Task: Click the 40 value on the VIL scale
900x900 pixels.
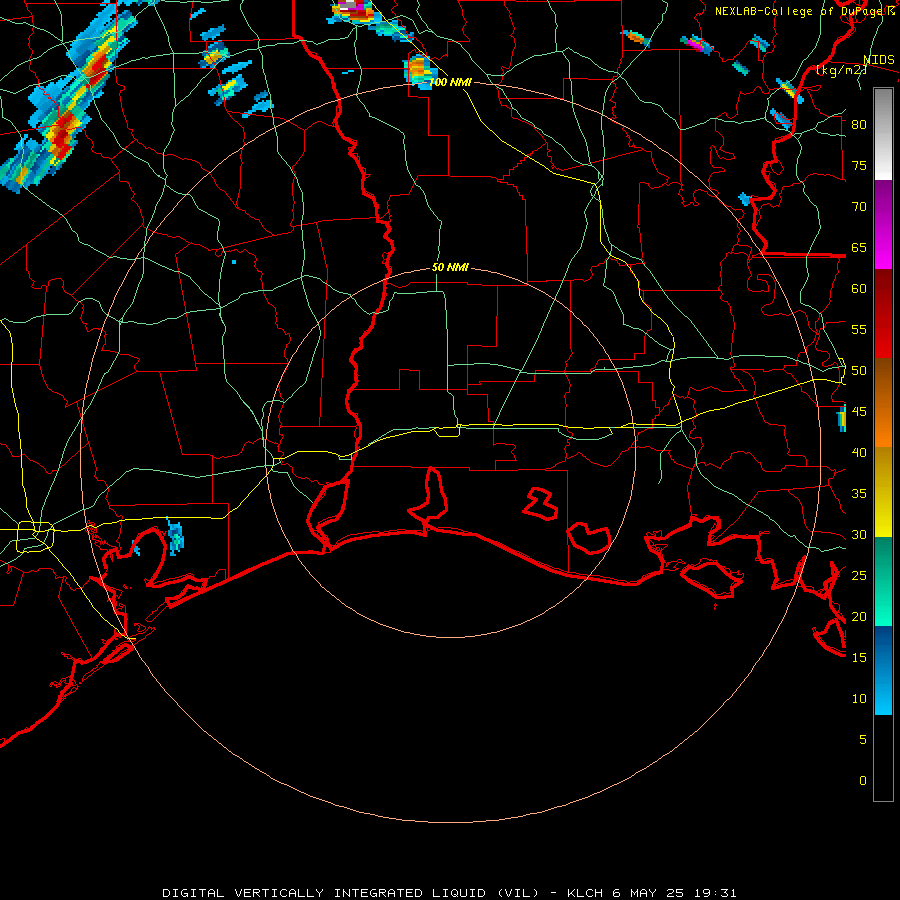Action: click(859, 453)
